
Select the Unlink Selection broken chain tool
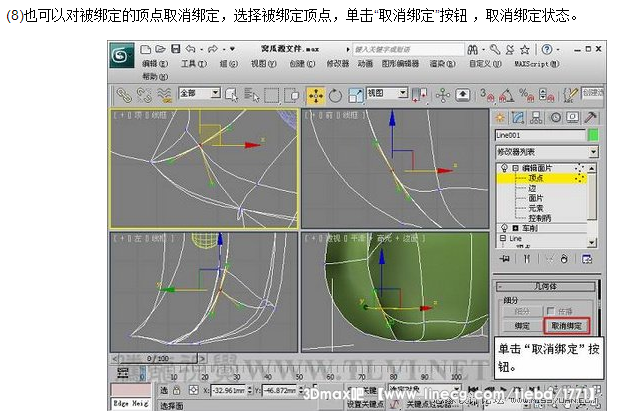144,95
